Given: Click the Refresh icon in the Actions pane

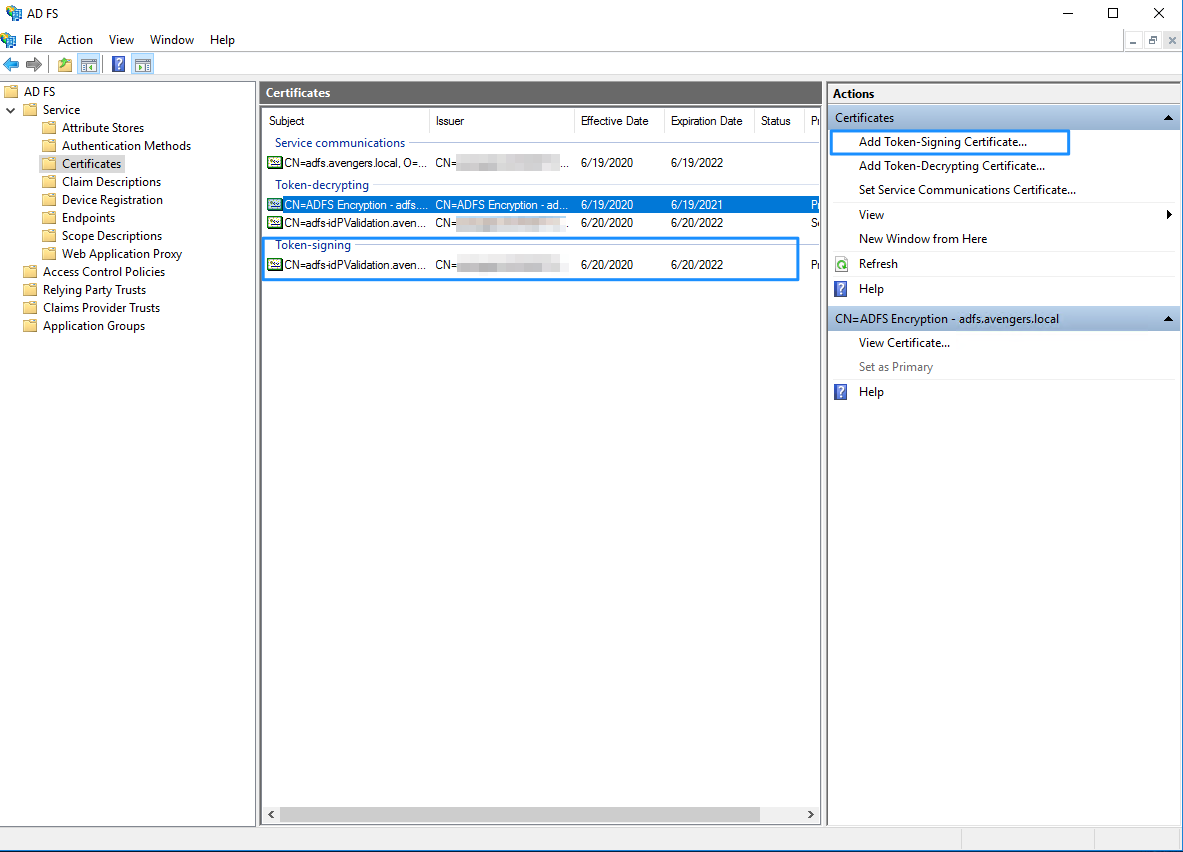Looking at the screenshot, I should [x=841, y=263].
